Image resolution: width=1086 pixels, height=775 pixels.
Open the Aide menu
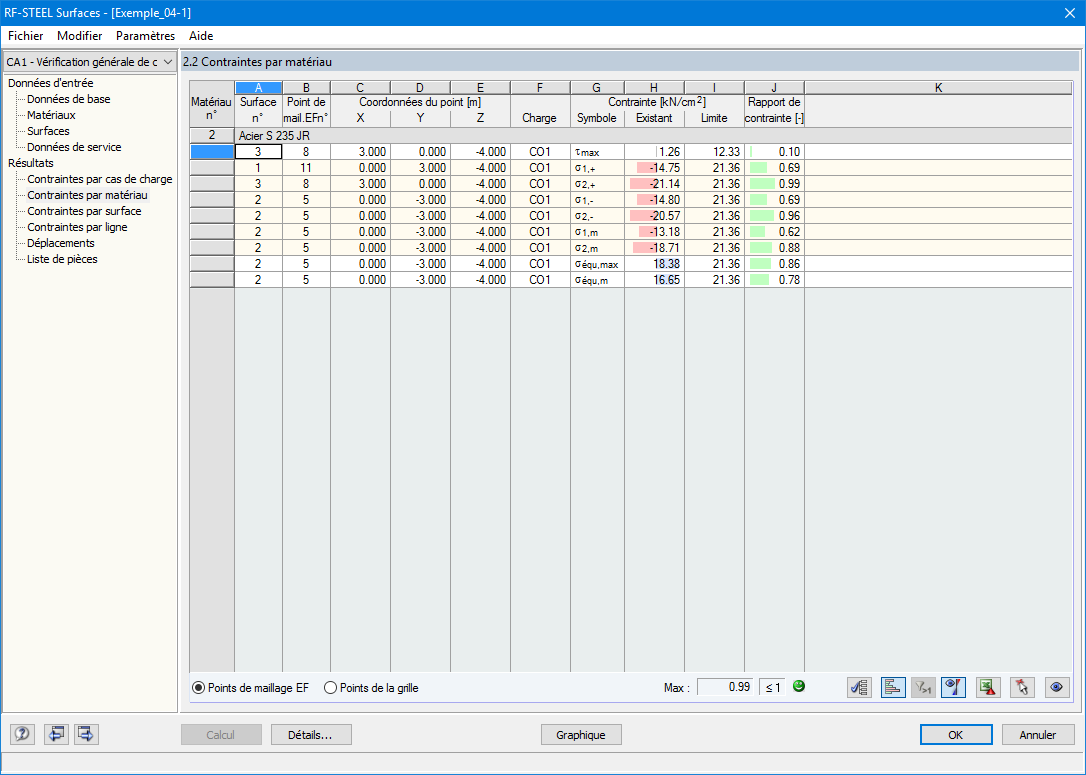pyautogui.click(x=201, y=36)
